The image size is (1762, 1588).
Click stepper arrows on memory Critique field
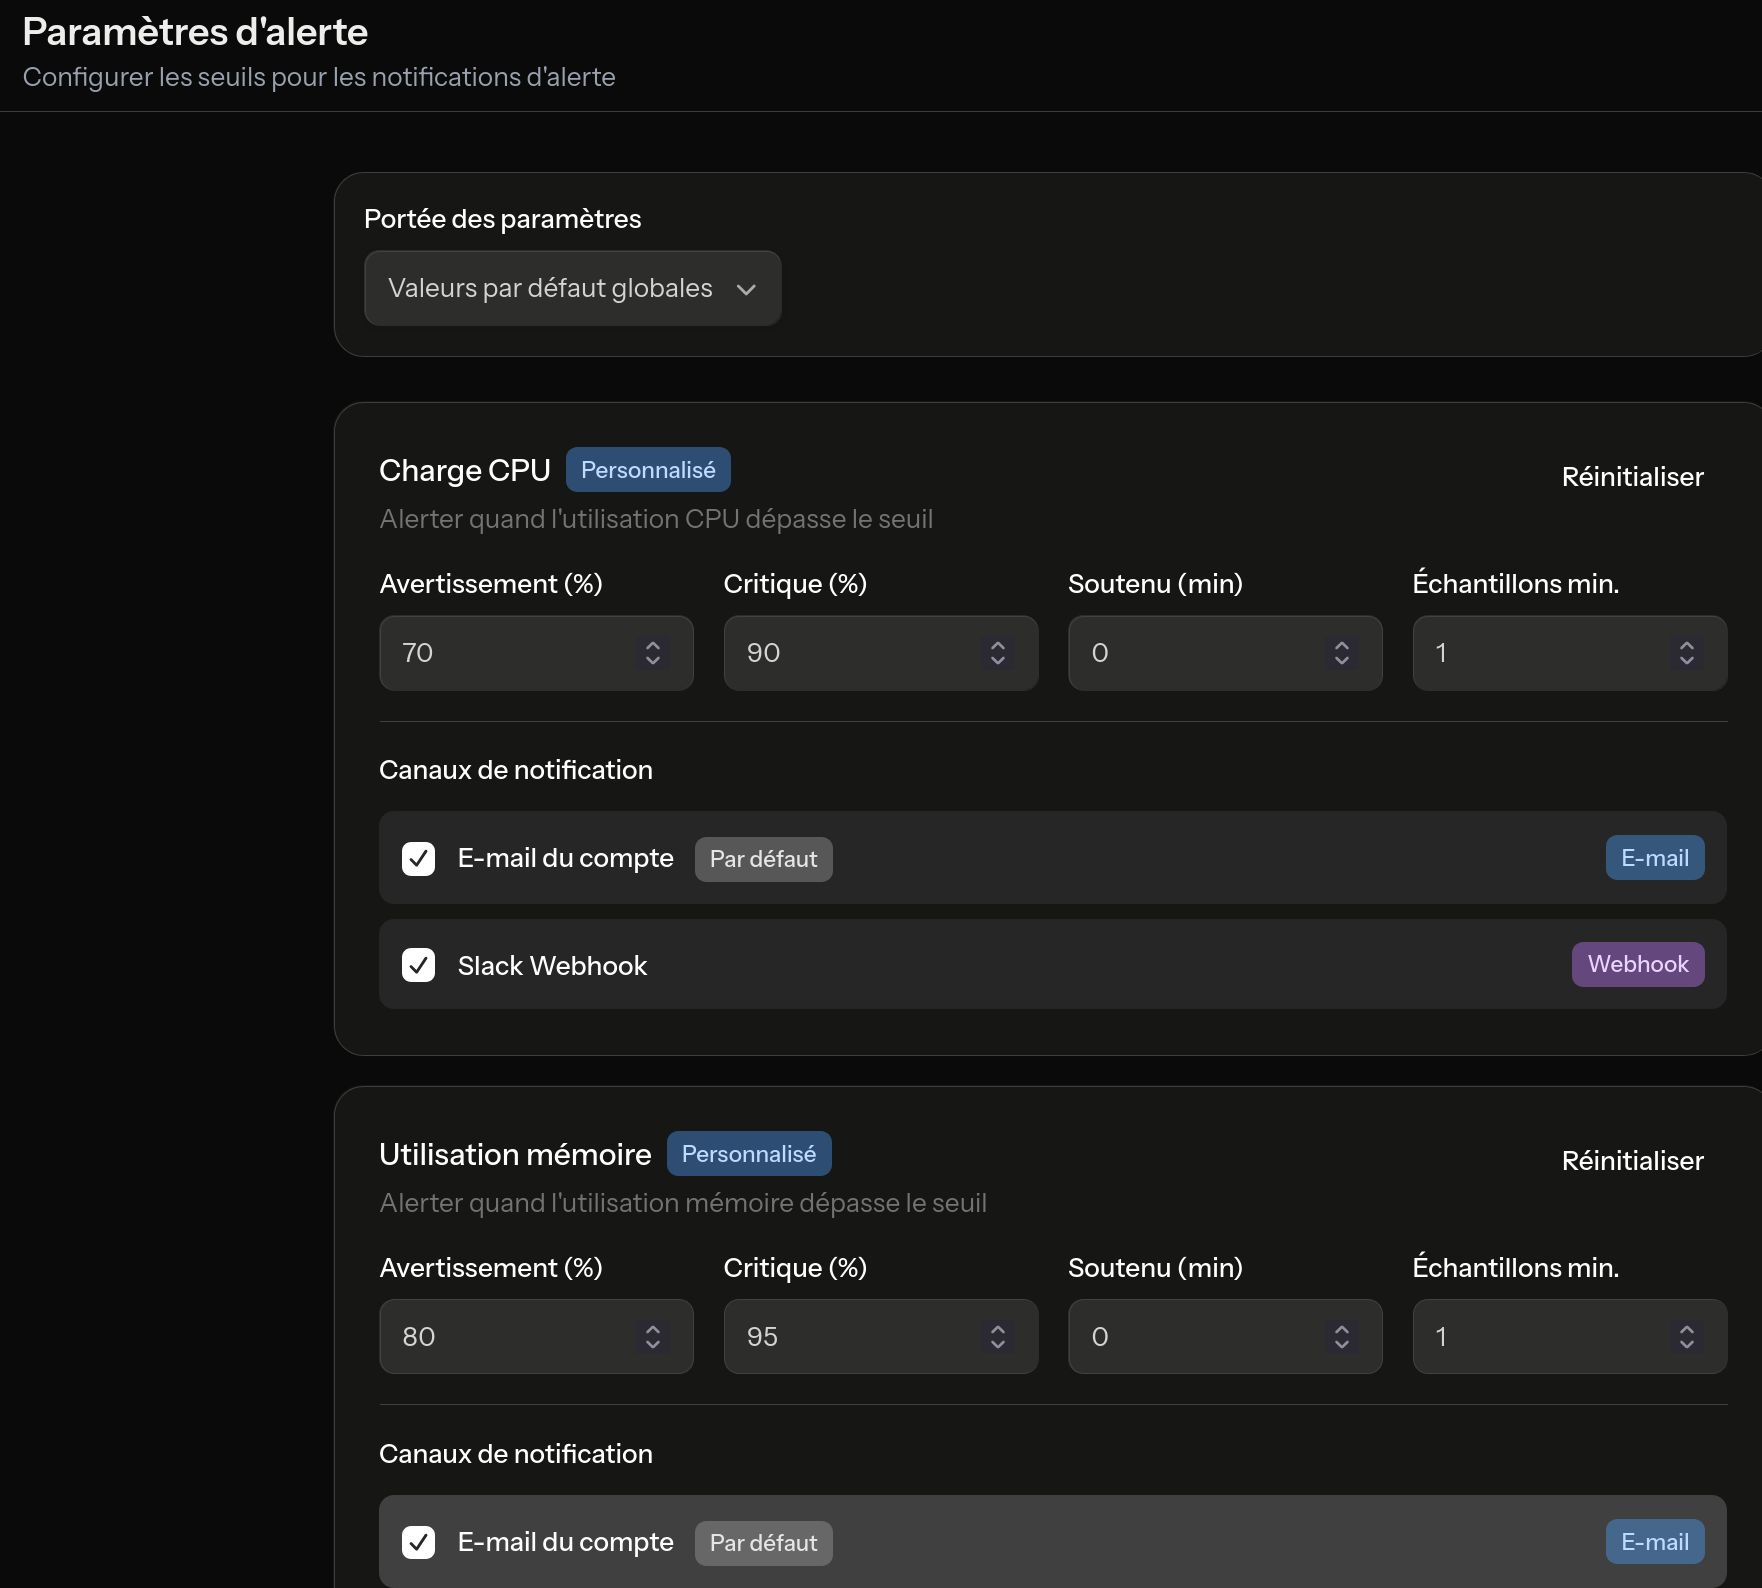[997, 1337]
